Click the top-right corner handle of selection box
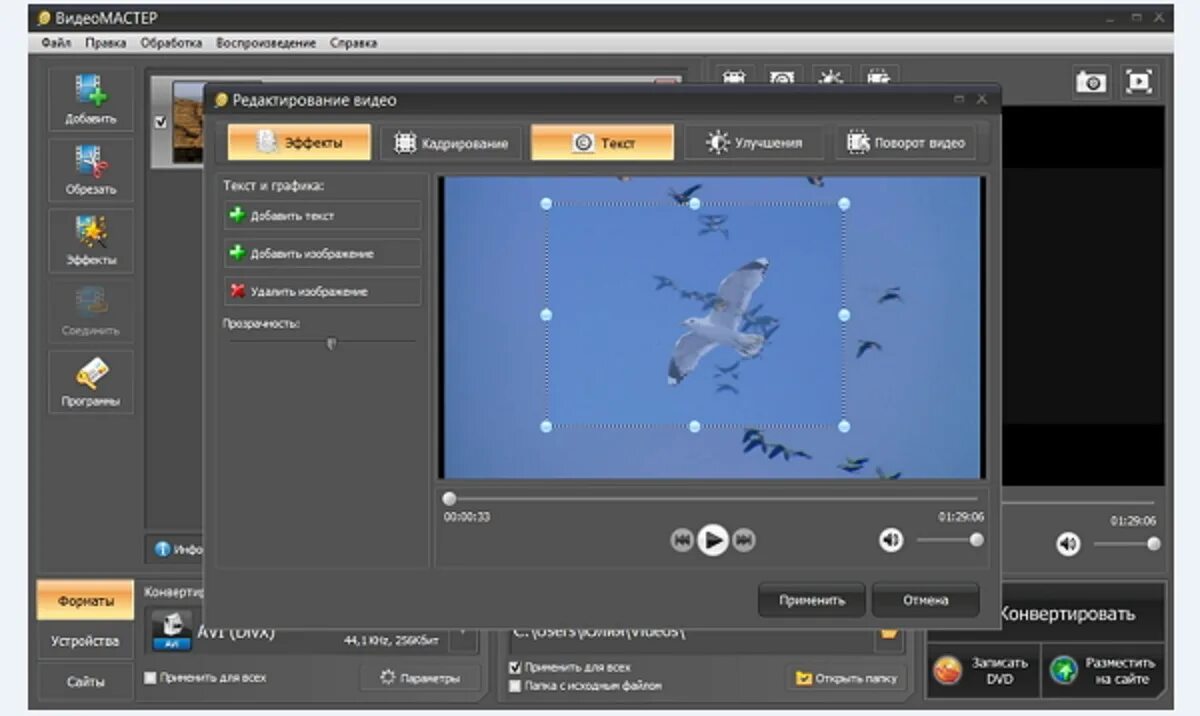1200x716 pixels. [x=844, y=203]
